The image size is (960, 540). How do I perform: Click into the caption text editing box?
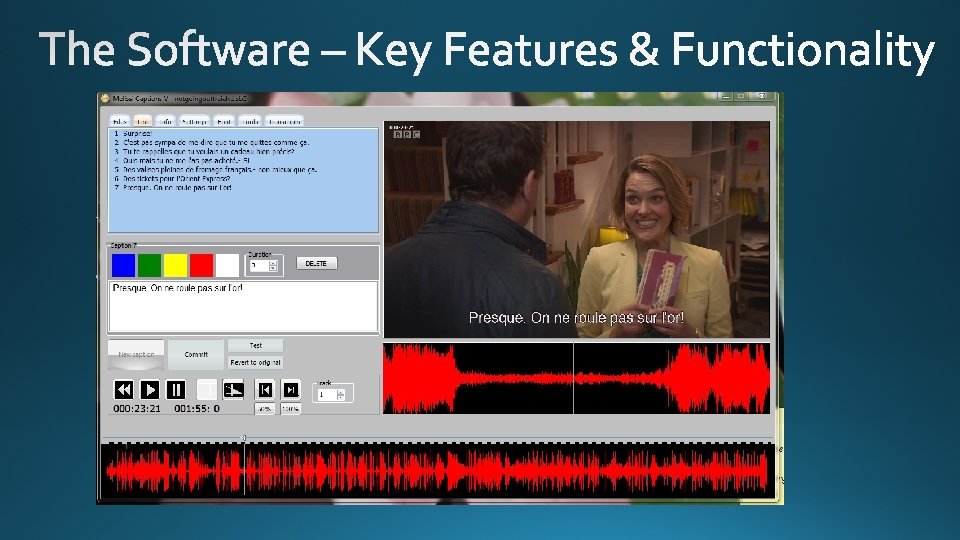(243, 307)
